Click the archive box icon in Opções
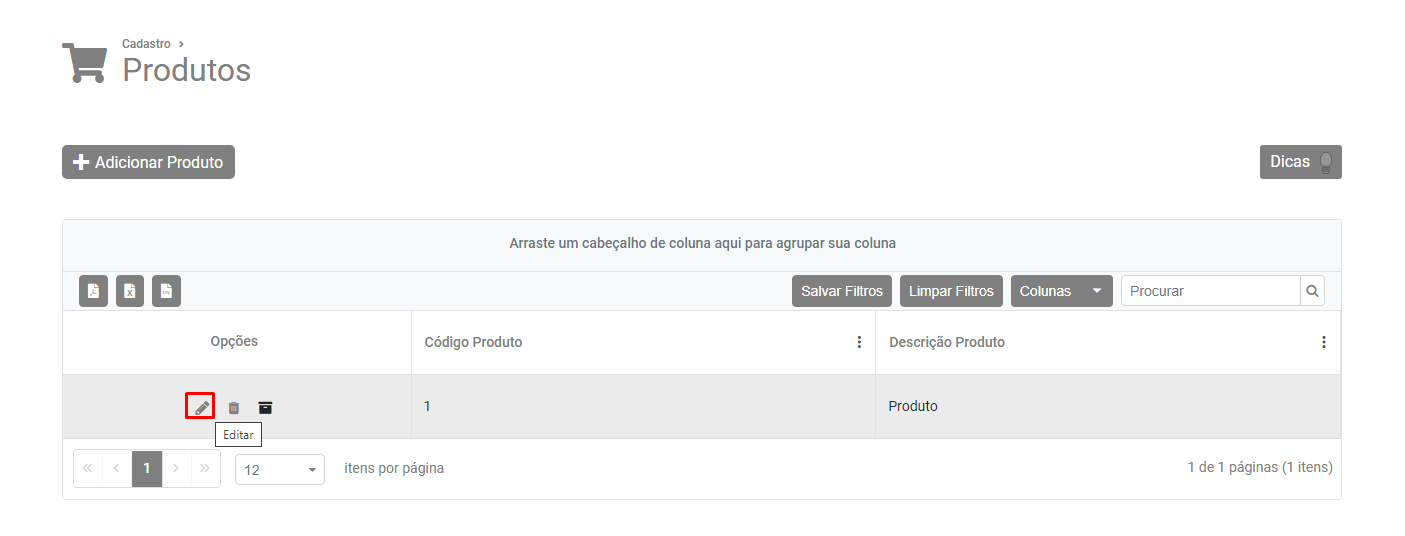The image size is (1405, 536). coord(265,407)
